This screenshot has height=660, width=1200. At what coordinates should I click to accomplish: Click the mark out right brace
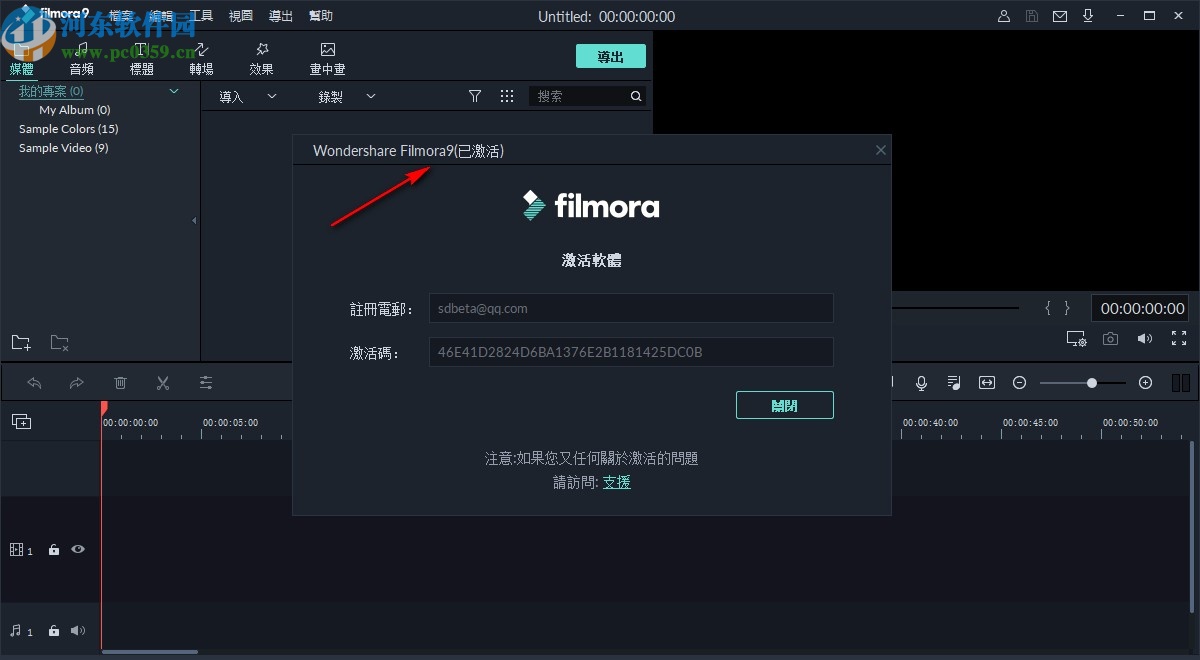(1067, 308)
